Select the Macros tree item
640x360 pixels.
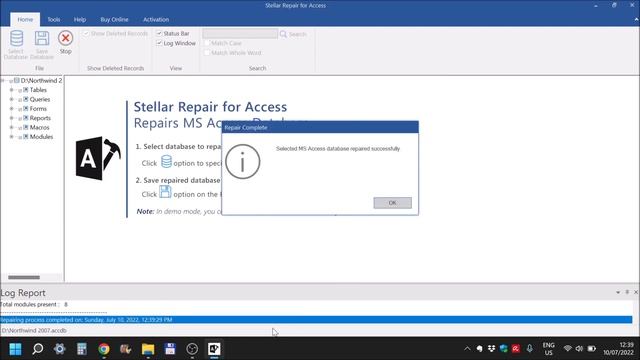click(39, 127)
